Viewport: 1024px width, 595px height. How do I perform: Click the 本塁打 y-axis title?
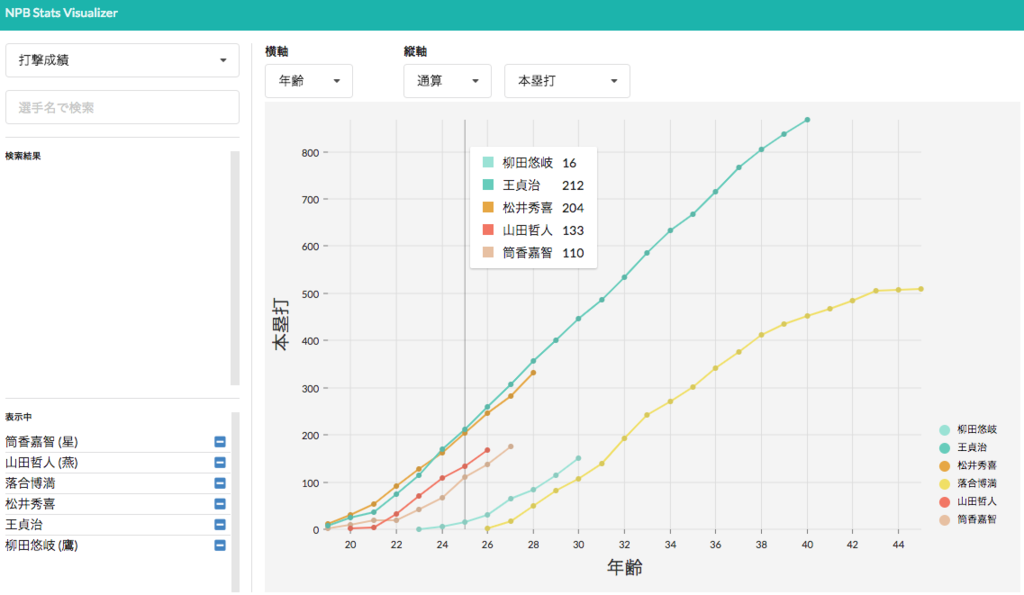(281, 325)
